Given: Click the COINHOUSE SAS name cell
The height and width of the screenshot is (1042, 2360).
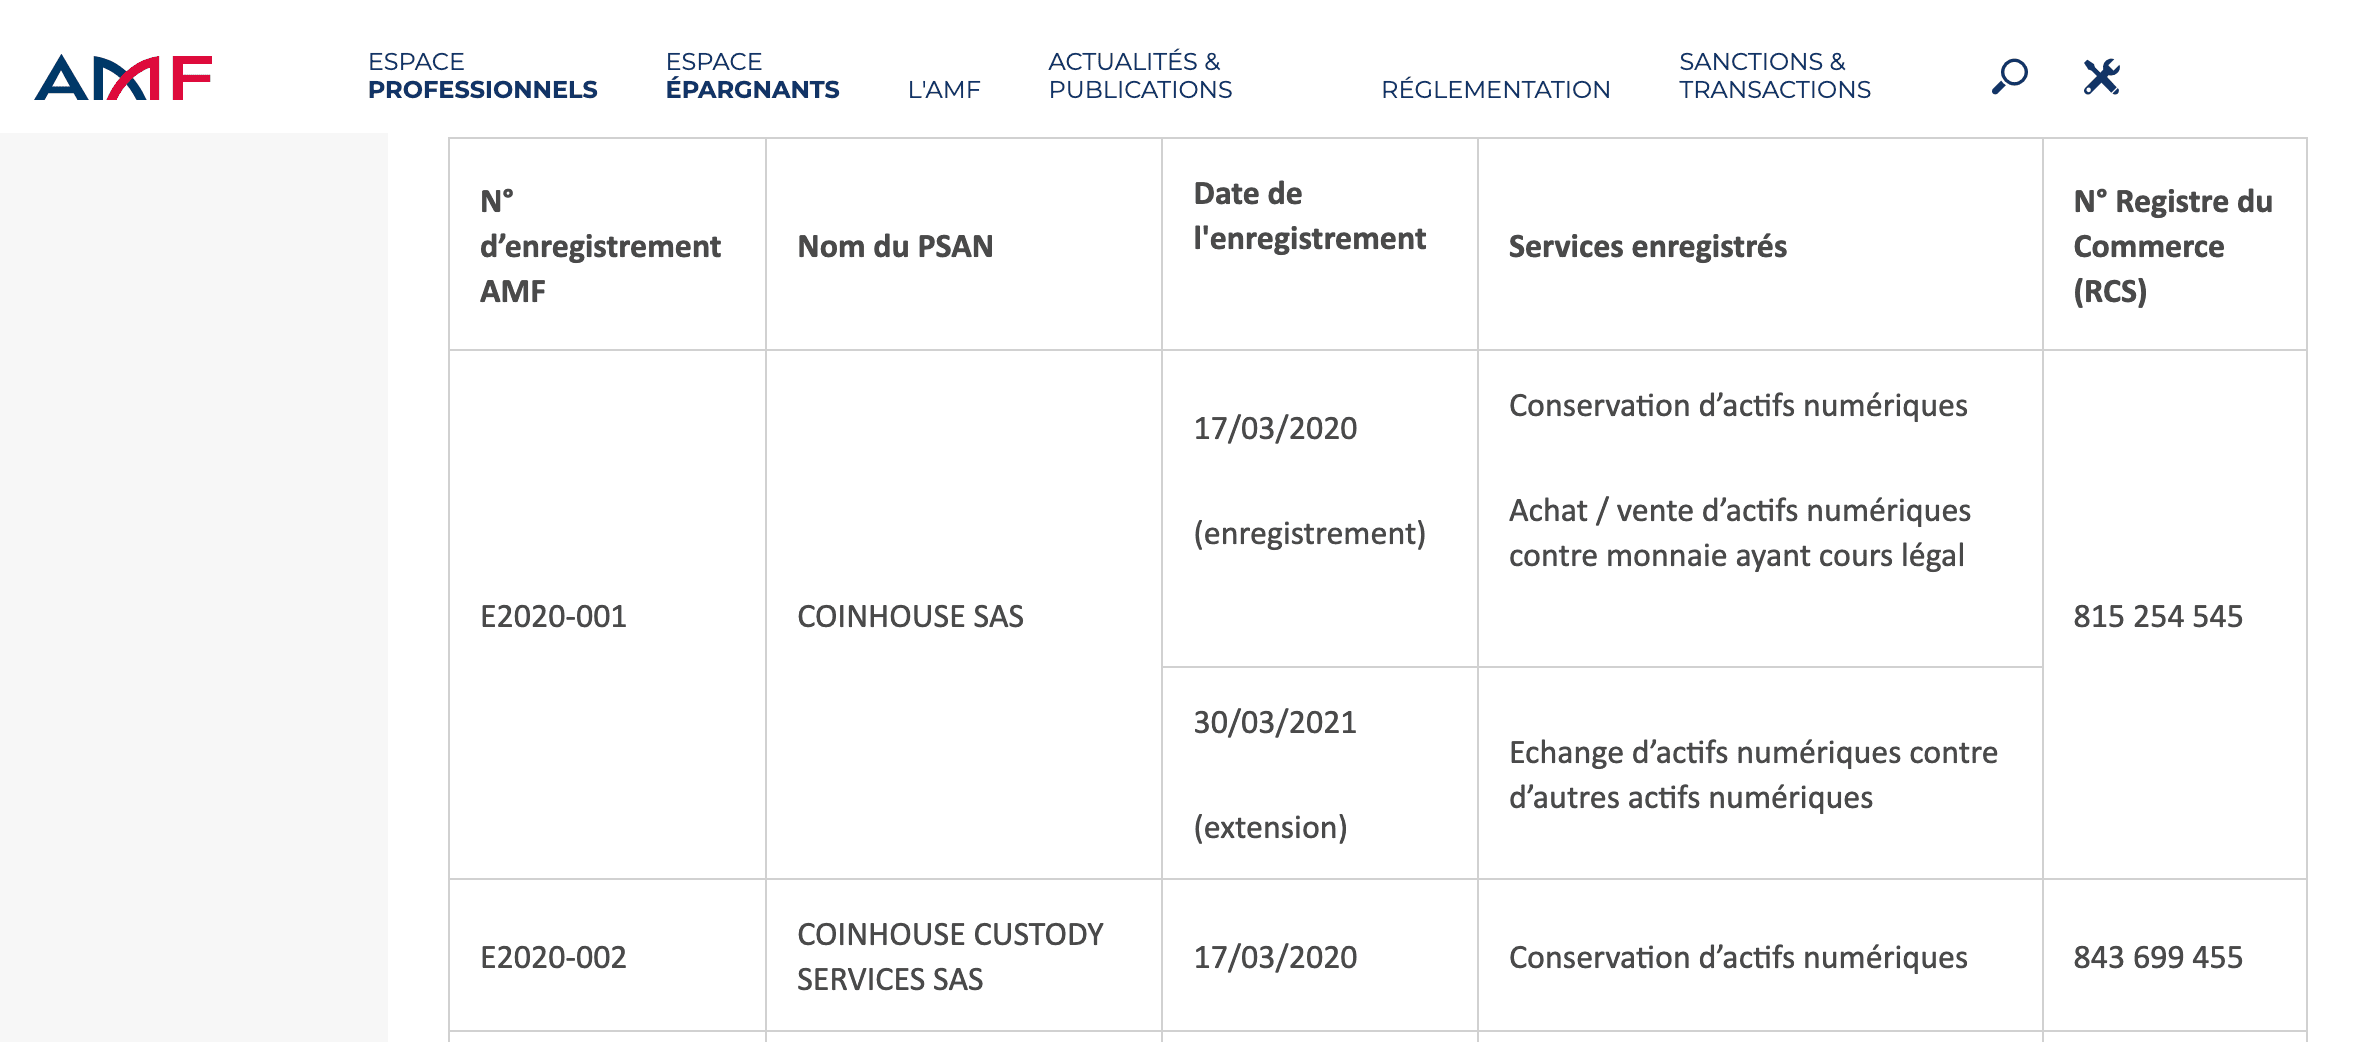Looking at the screenshot, I should pos(910,616).
